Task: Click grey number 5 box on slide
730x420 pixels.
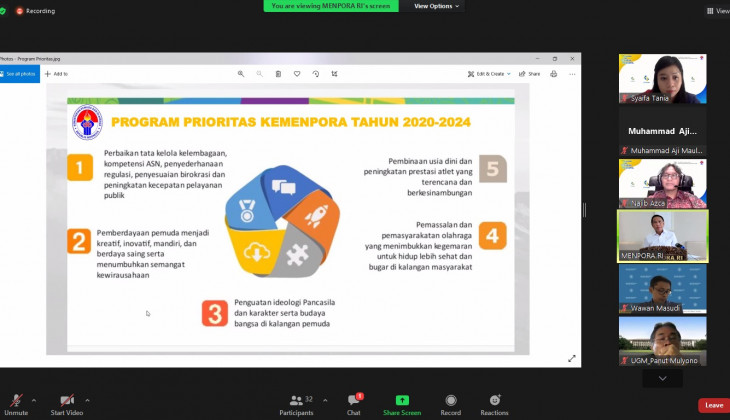Action: click(493, 169)
